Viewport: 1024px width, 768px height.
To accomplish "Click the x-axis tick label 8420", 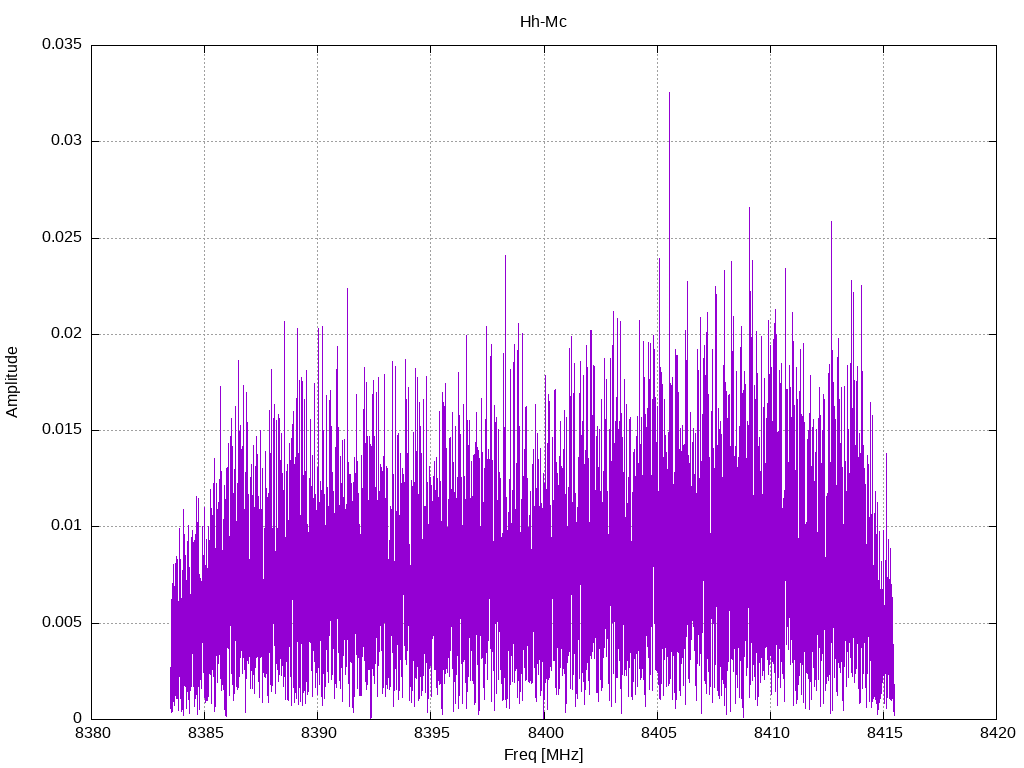I will coord(997,733).
